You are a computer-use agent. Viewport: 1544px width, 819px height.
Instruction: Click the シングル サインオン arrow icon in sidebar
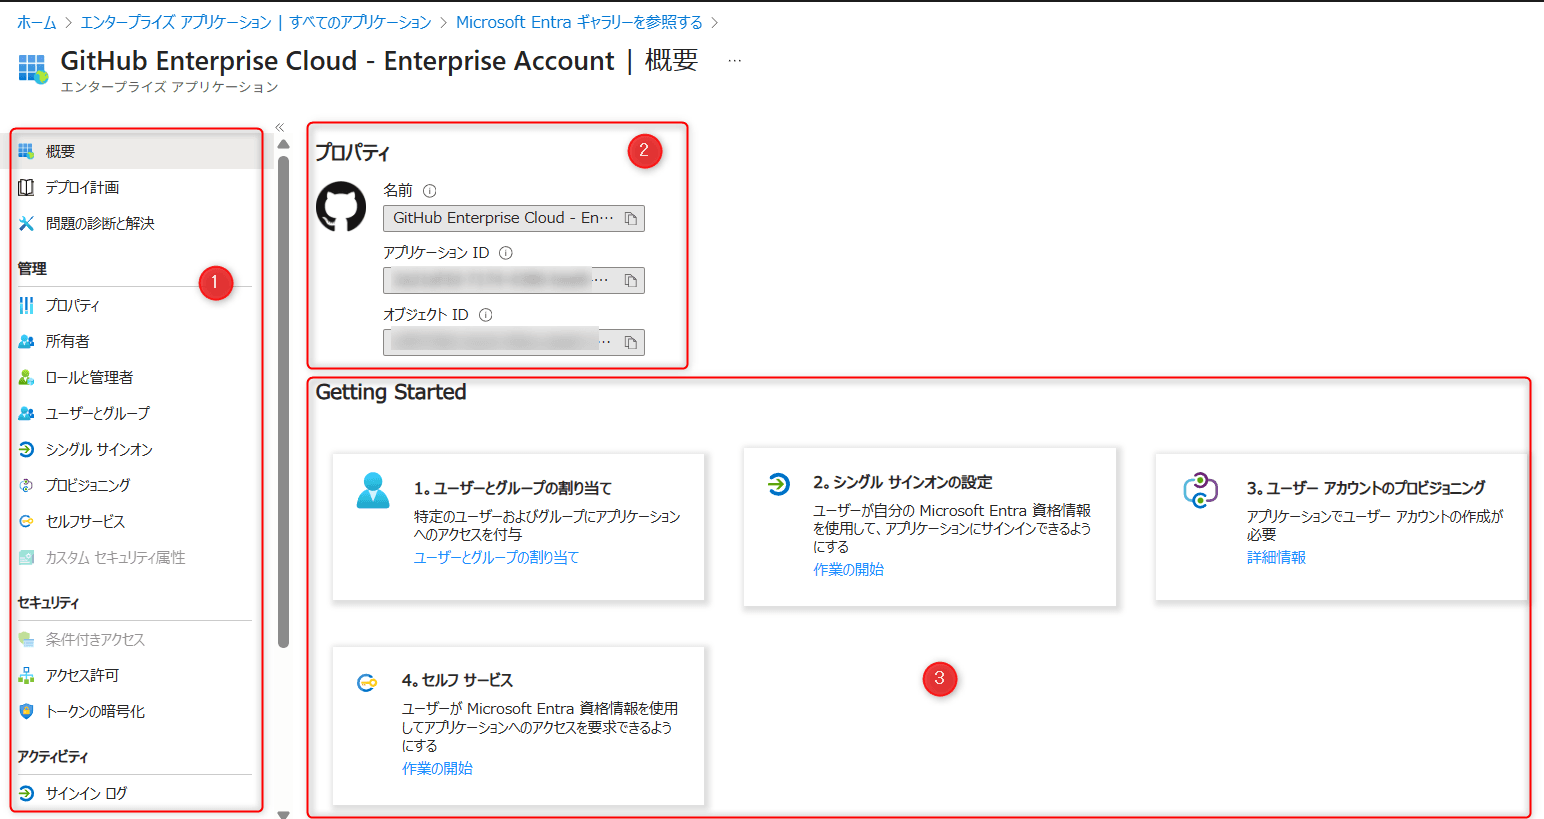point(26,449)
